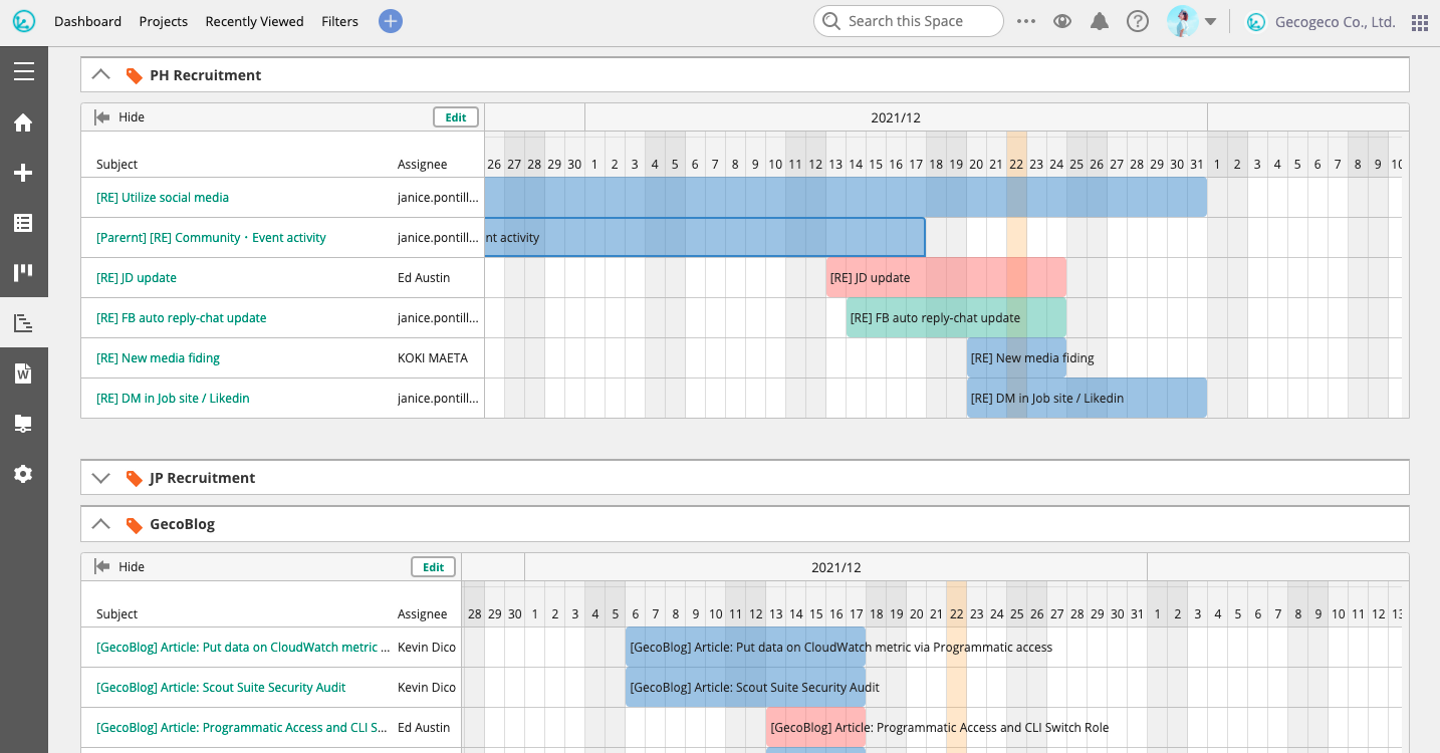The width and height of the screenshot is (1440, 753).
Task: Open the [RE] JD update issue link
Action: [x=136, y=278]
